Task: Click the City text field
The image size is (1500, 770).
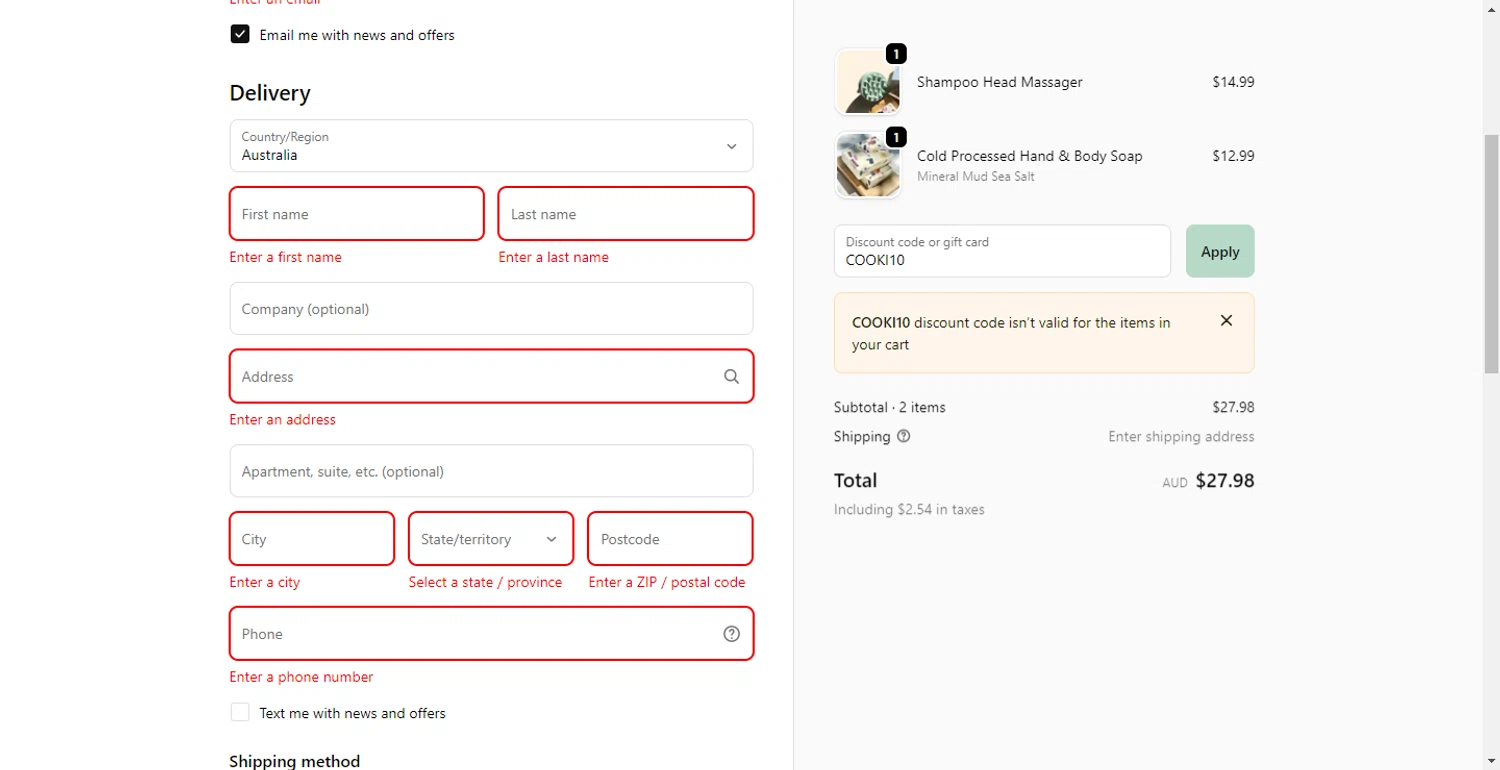Action: tap(312, 539)
